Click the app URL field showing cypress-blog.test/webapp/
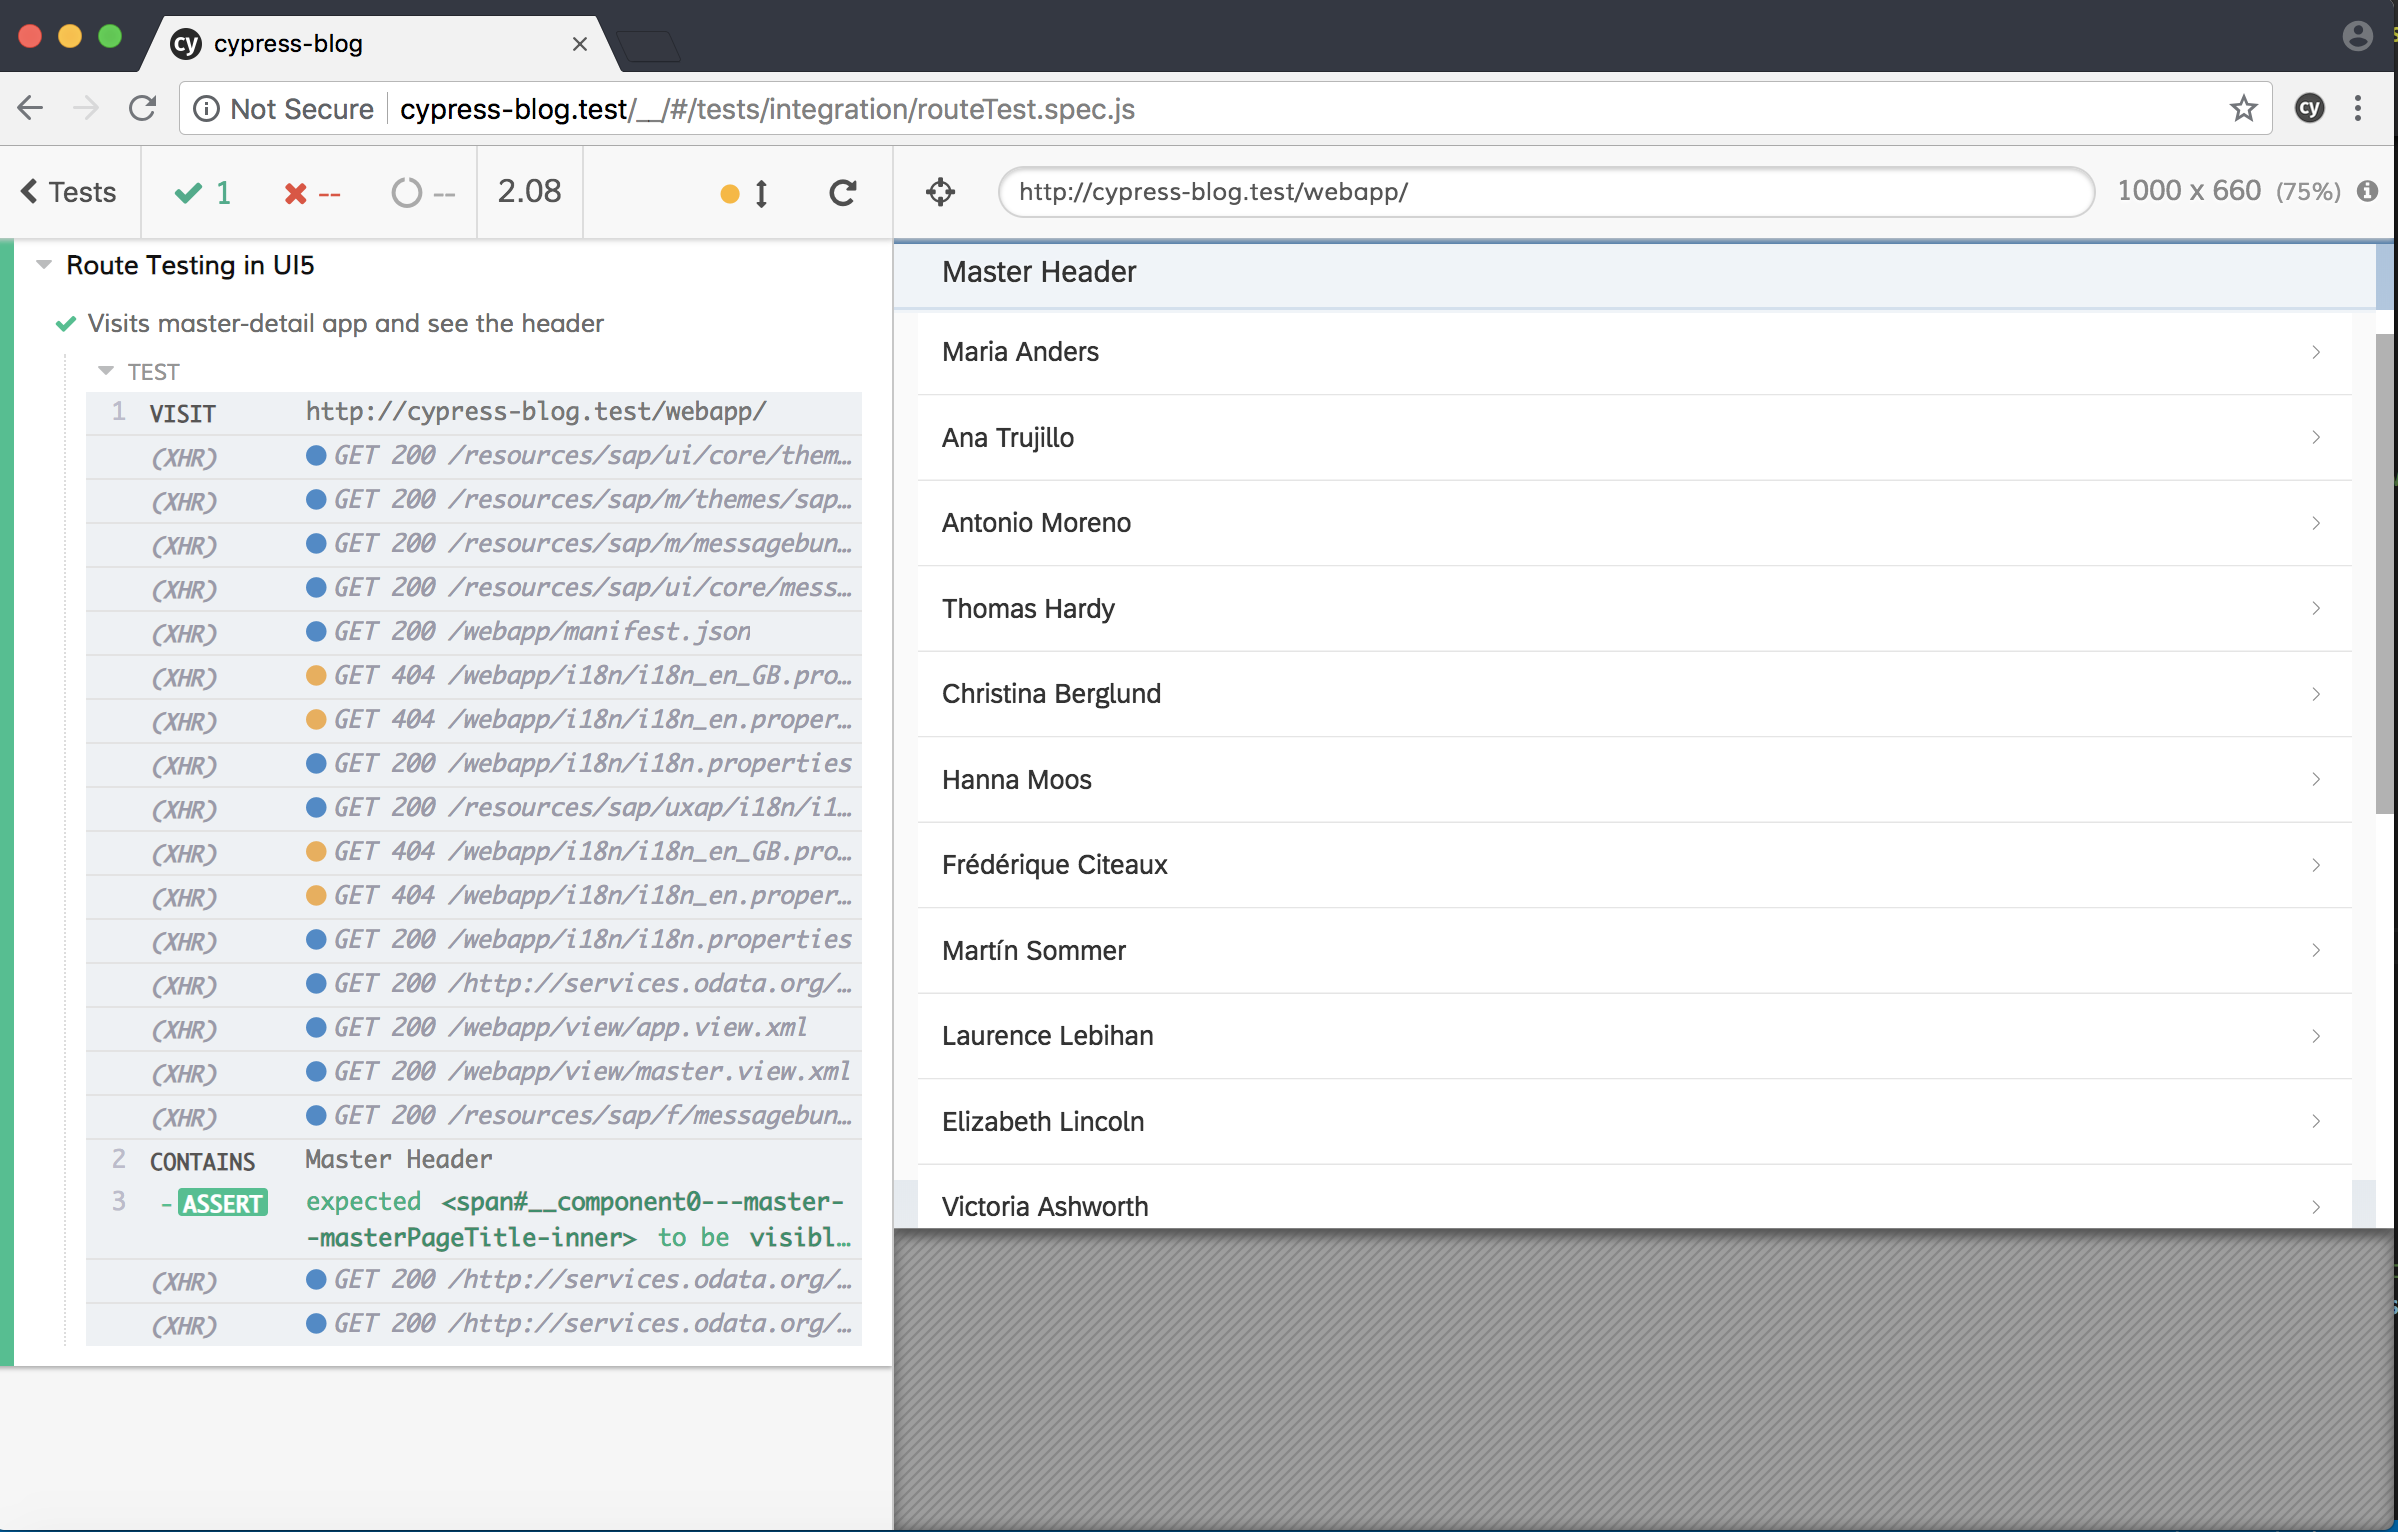The height and width of the screenshot is (1532, 2398). pyautogui.click(x=1545, y=192)
